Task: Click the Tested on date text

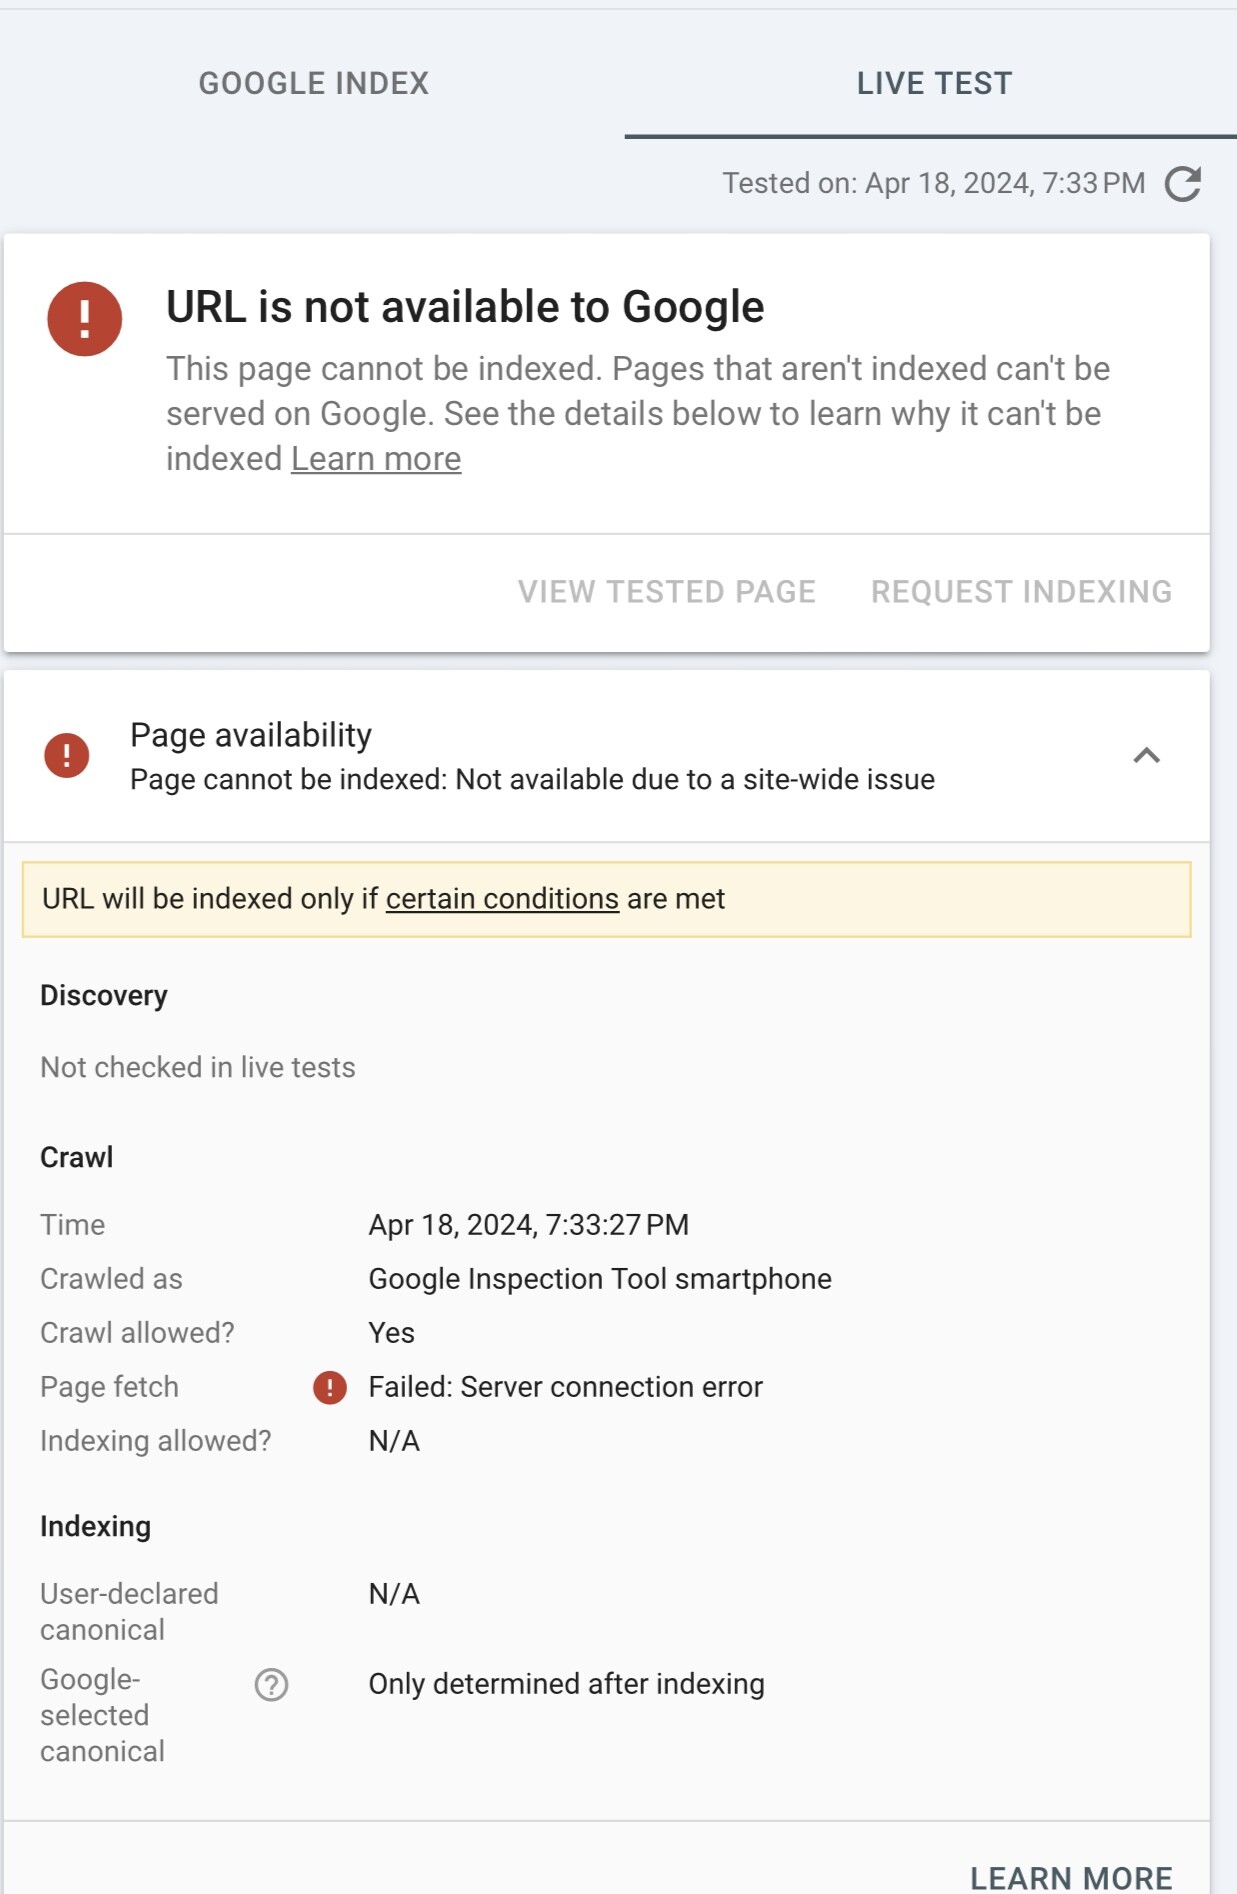Action: click(x=934, y=183)
